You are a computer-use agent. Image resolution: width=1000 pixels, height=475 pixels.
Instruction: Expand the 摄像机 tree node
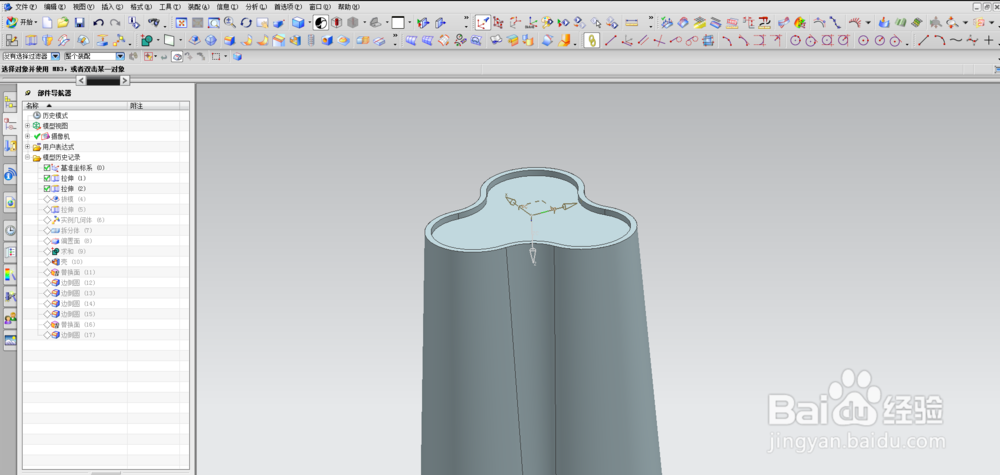click(x=27, y=136)
